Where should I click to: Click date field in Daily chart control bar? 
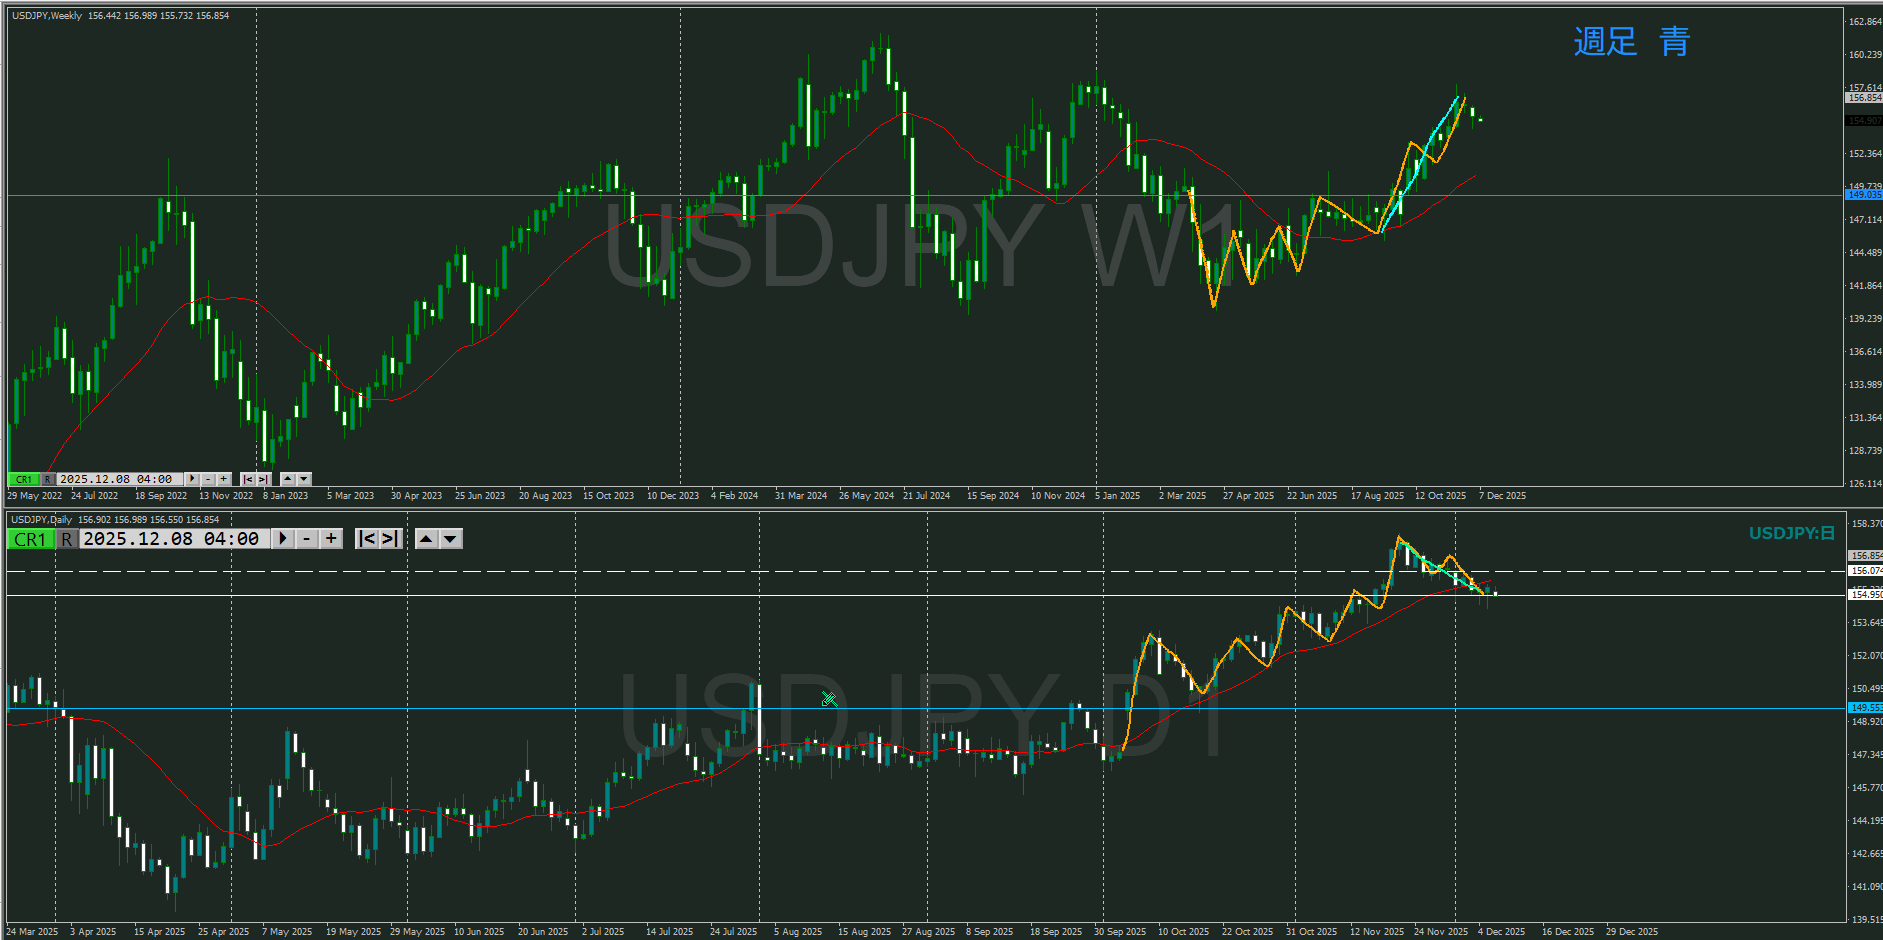pyautogui.click(x=172, y=539)
